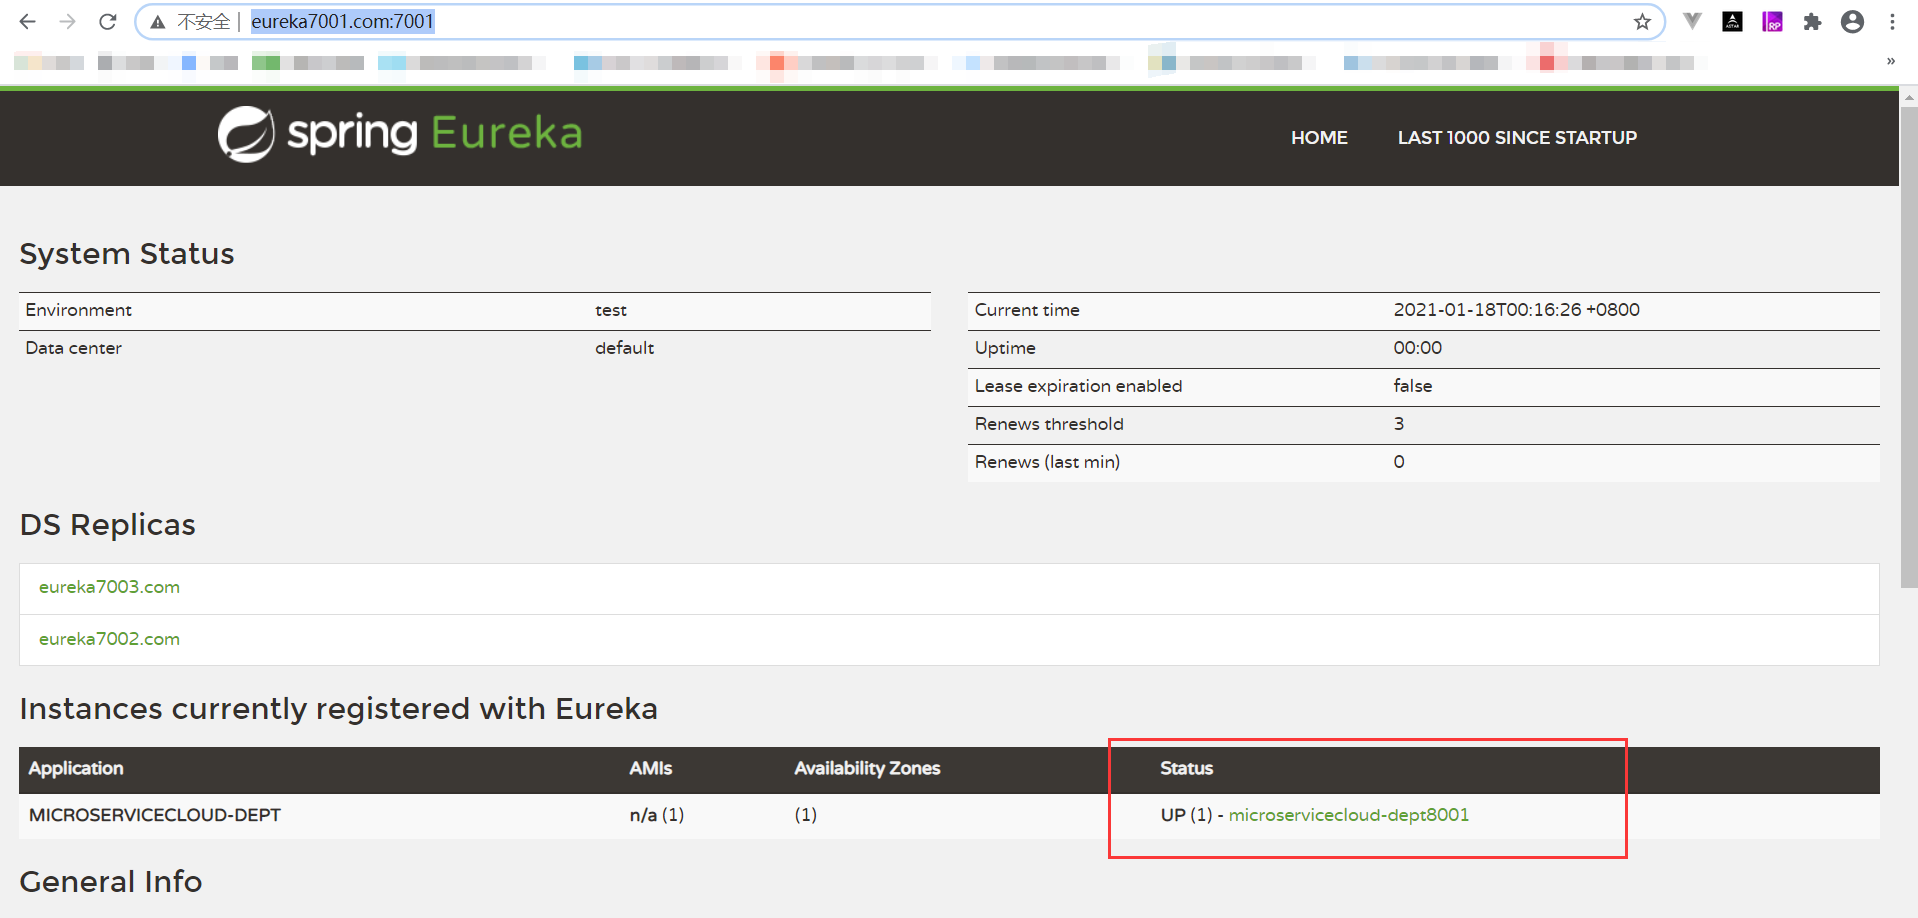Image resolution: width=1918 pixels, height=918 pixels.
Task: Open LAST 1000 SINCE STARTUP page
Action: pyautogui.click(x=1517, y=137)
